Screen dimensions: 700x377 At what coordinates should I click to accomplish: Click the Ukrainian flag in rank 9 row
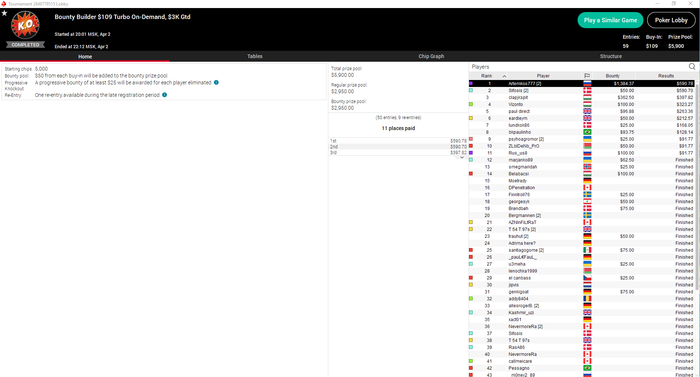pos(587,139)
